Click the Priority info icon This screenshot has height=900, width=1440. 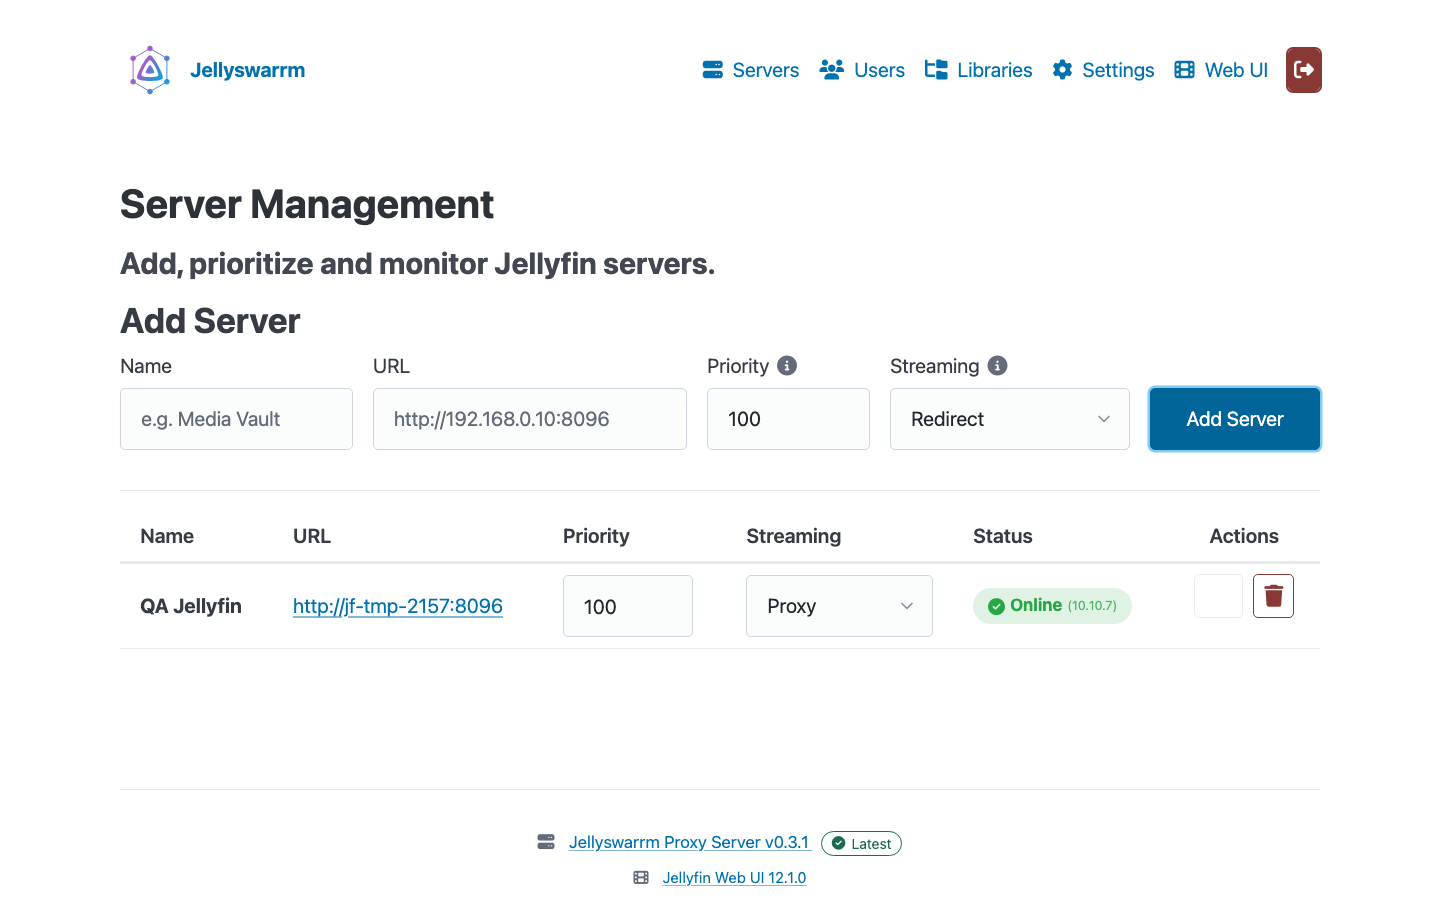click(x=787, y=366)
